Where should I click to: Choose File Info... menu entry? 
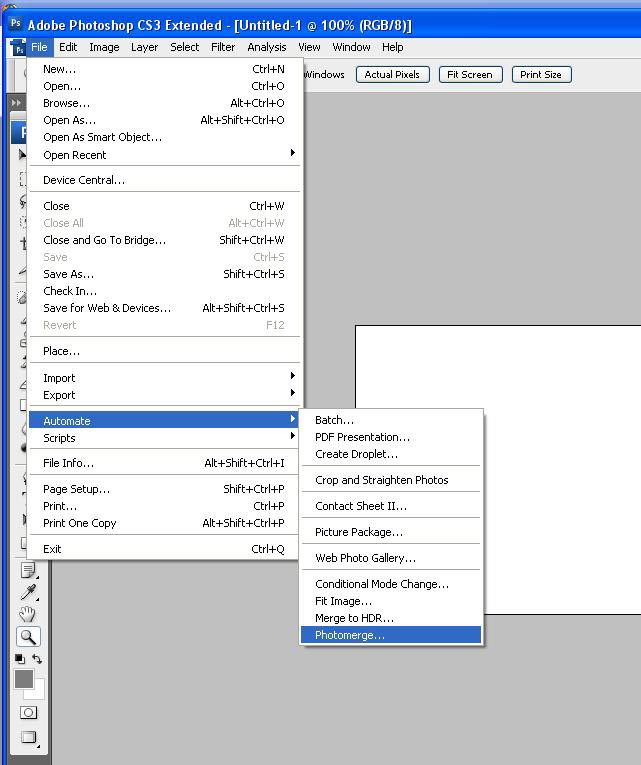click(164, 463)
